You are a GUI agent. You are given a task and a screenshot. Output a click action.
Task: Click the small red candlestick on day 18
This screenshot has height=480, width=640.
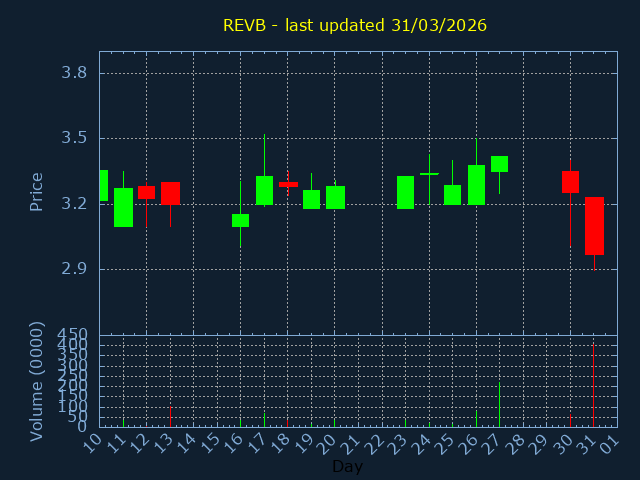point(288,184)
